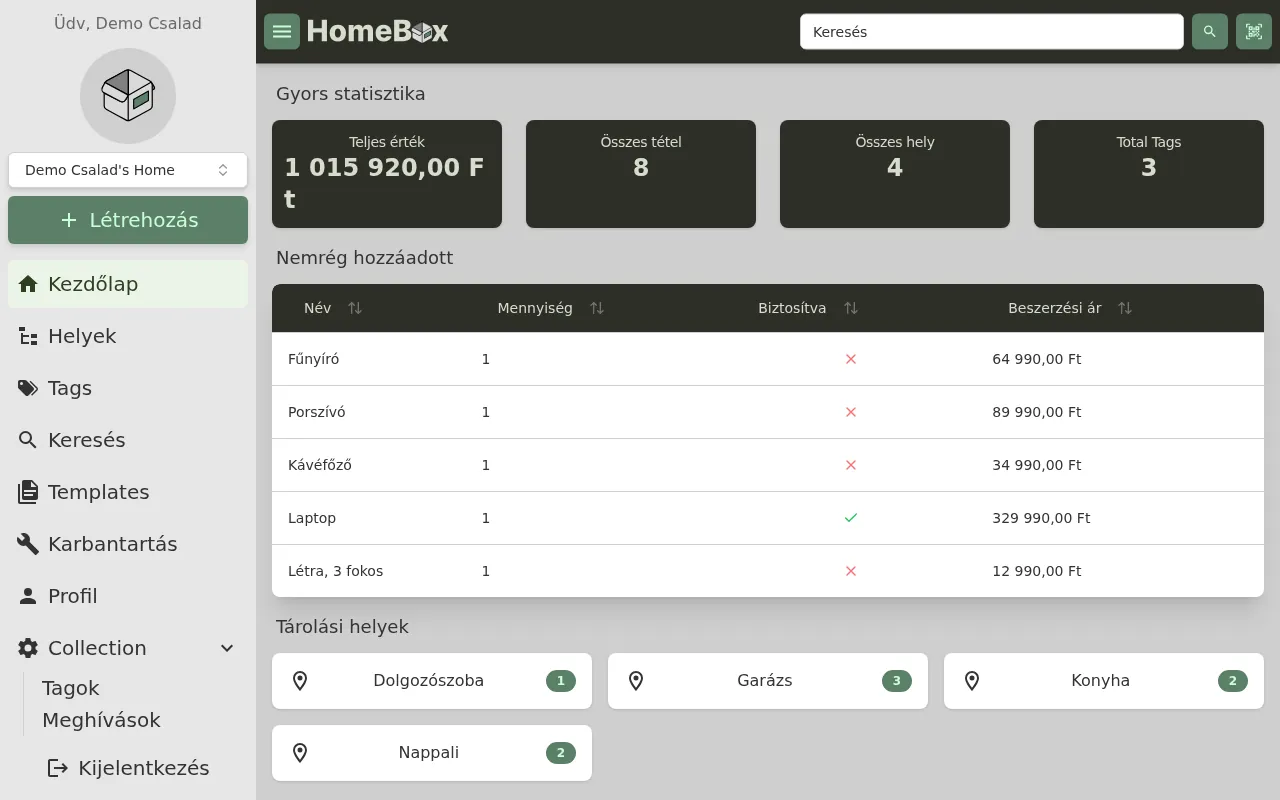Viewport: 1280px width, 800px height.
Task: Click the location pin icon on Konyha
Action: click(x=972, y=681)
